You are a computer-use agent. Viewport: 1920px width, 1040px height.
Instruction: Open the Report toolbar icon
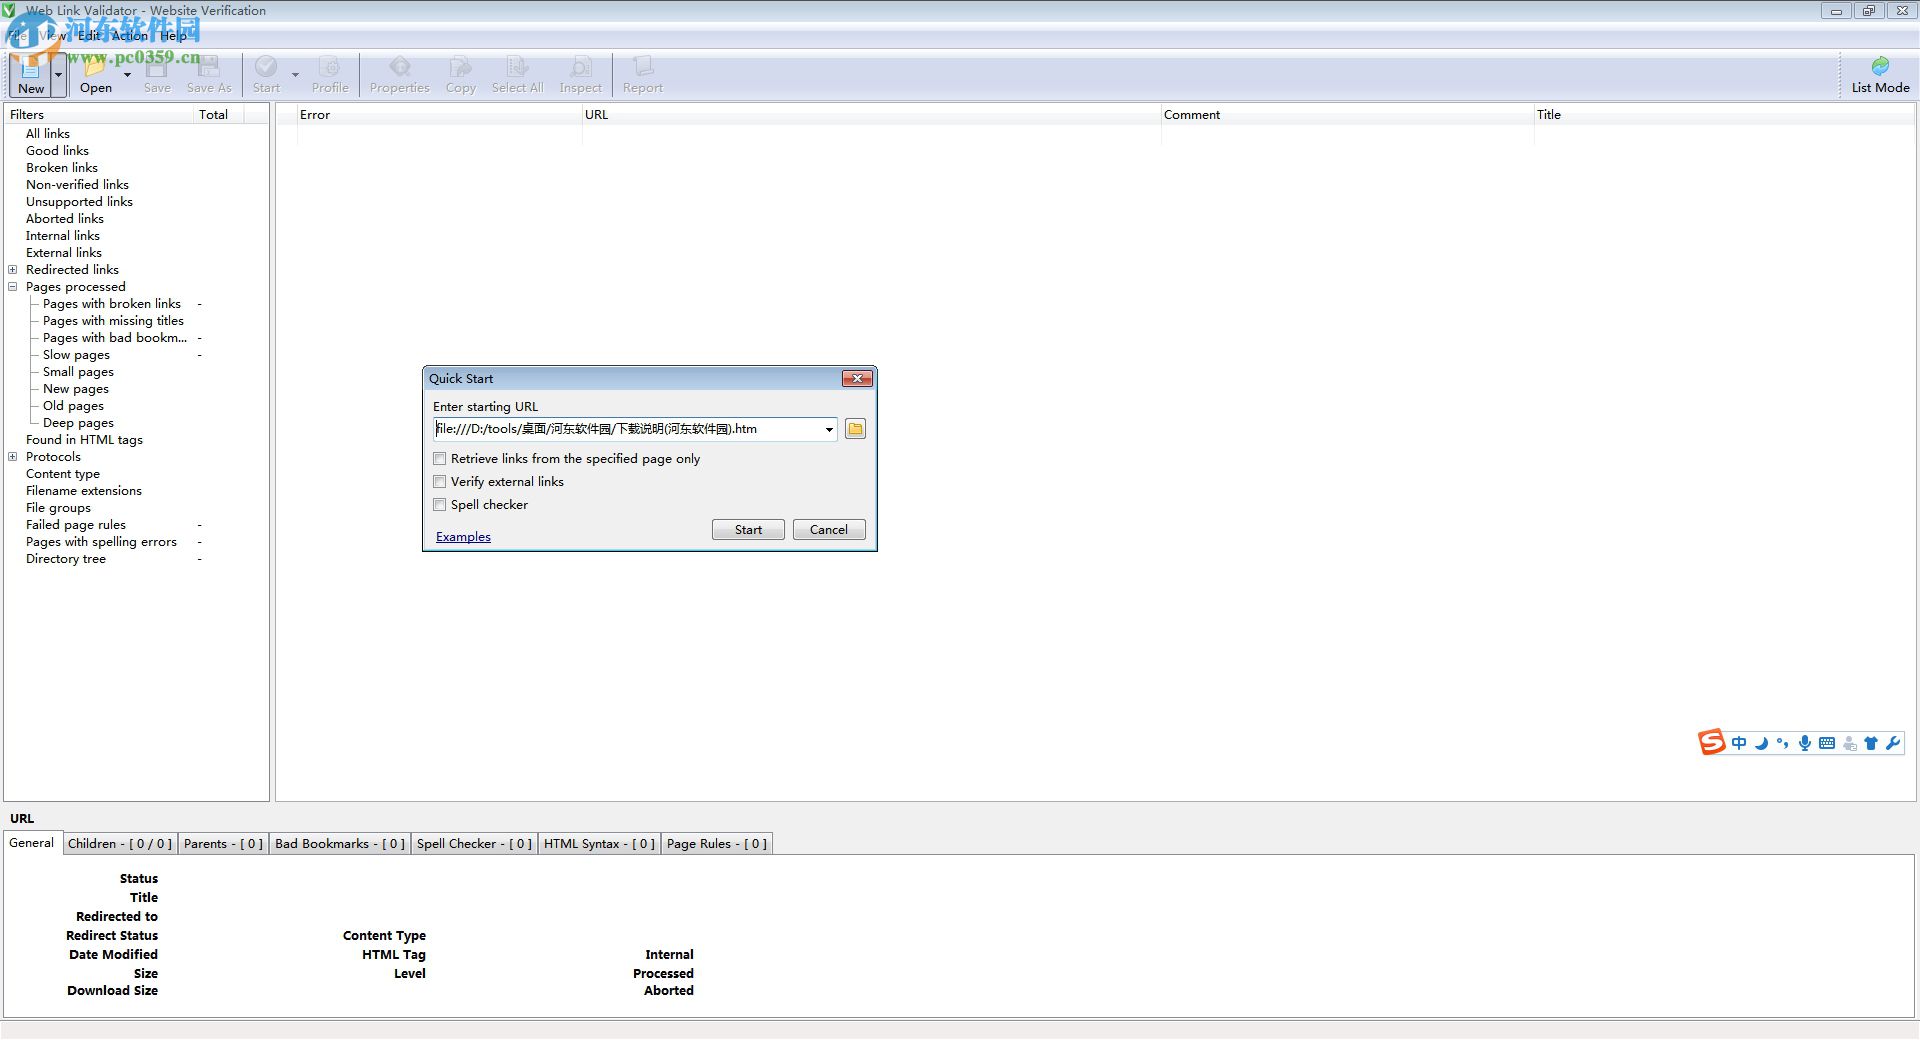coord(641,73)
